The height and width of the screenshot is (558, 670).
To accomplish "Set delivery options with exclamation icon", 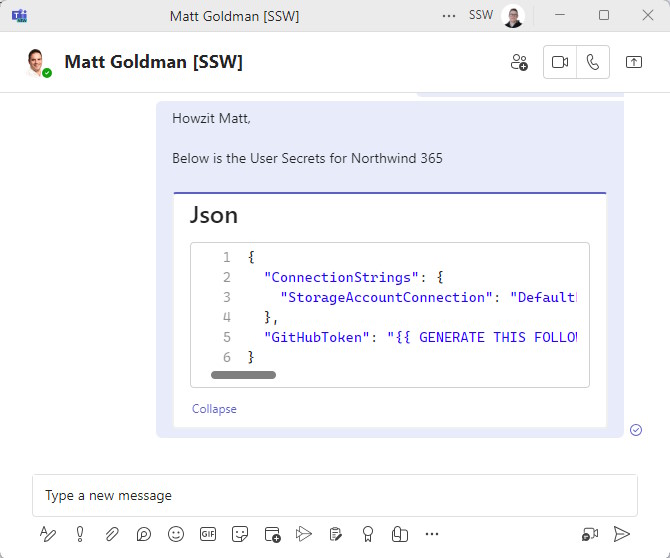I will coord(80,534).
